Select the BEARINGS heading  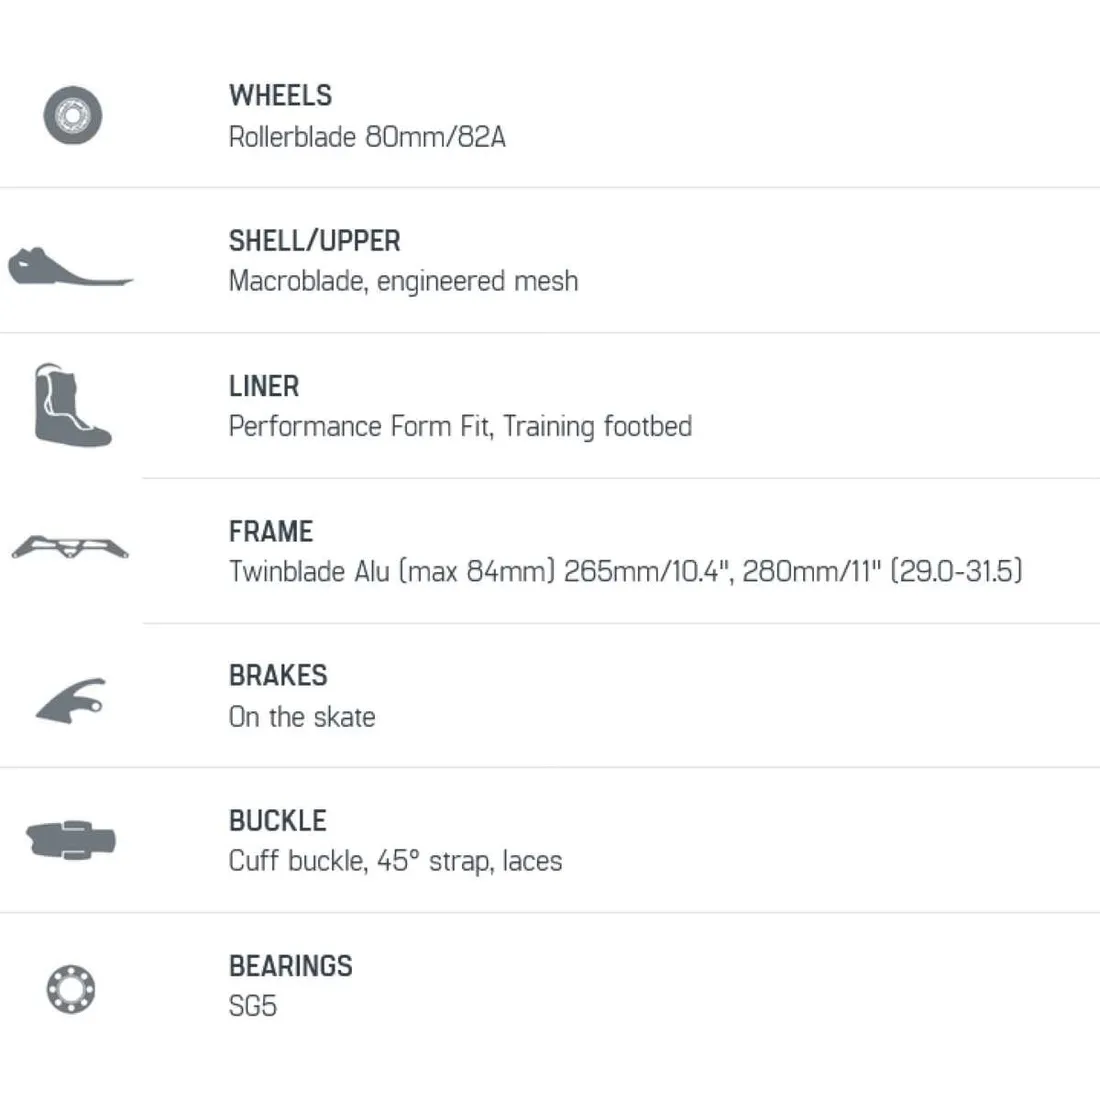[291, 966]
